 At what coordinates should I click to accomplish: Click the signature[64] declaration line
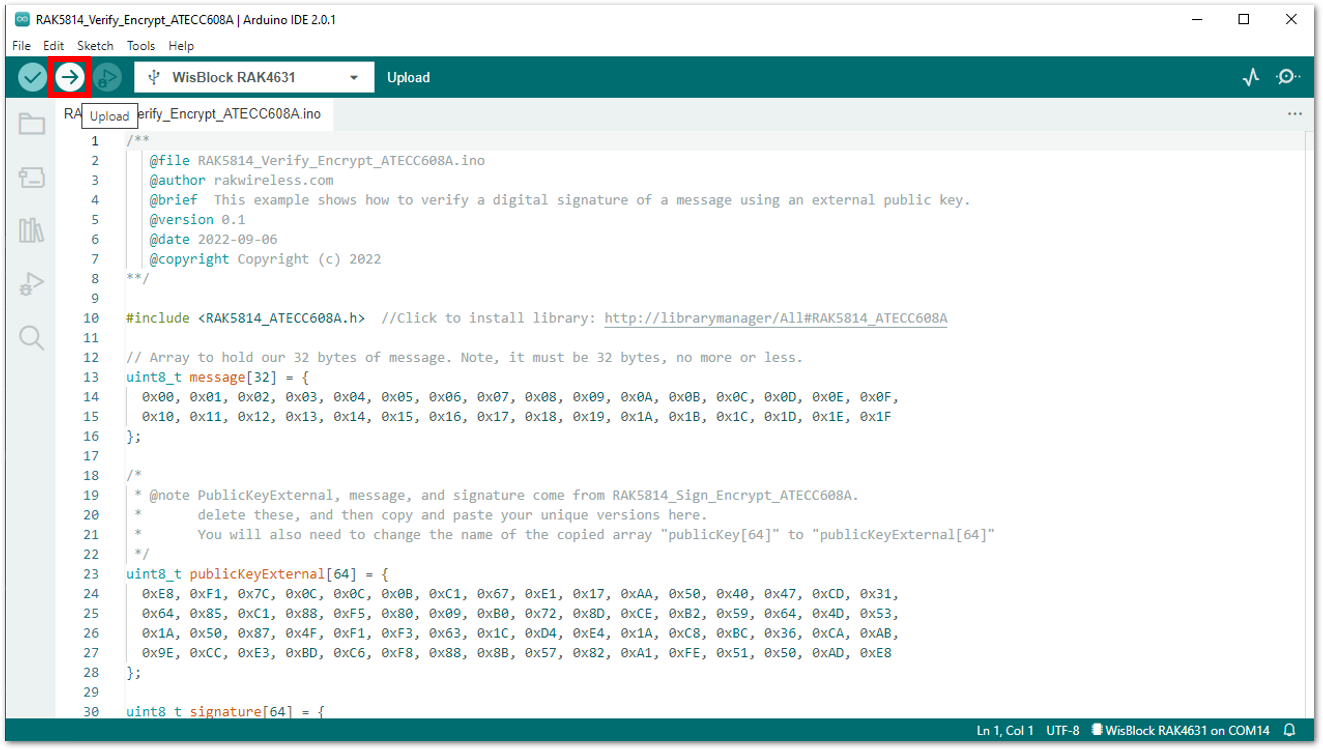225,711
